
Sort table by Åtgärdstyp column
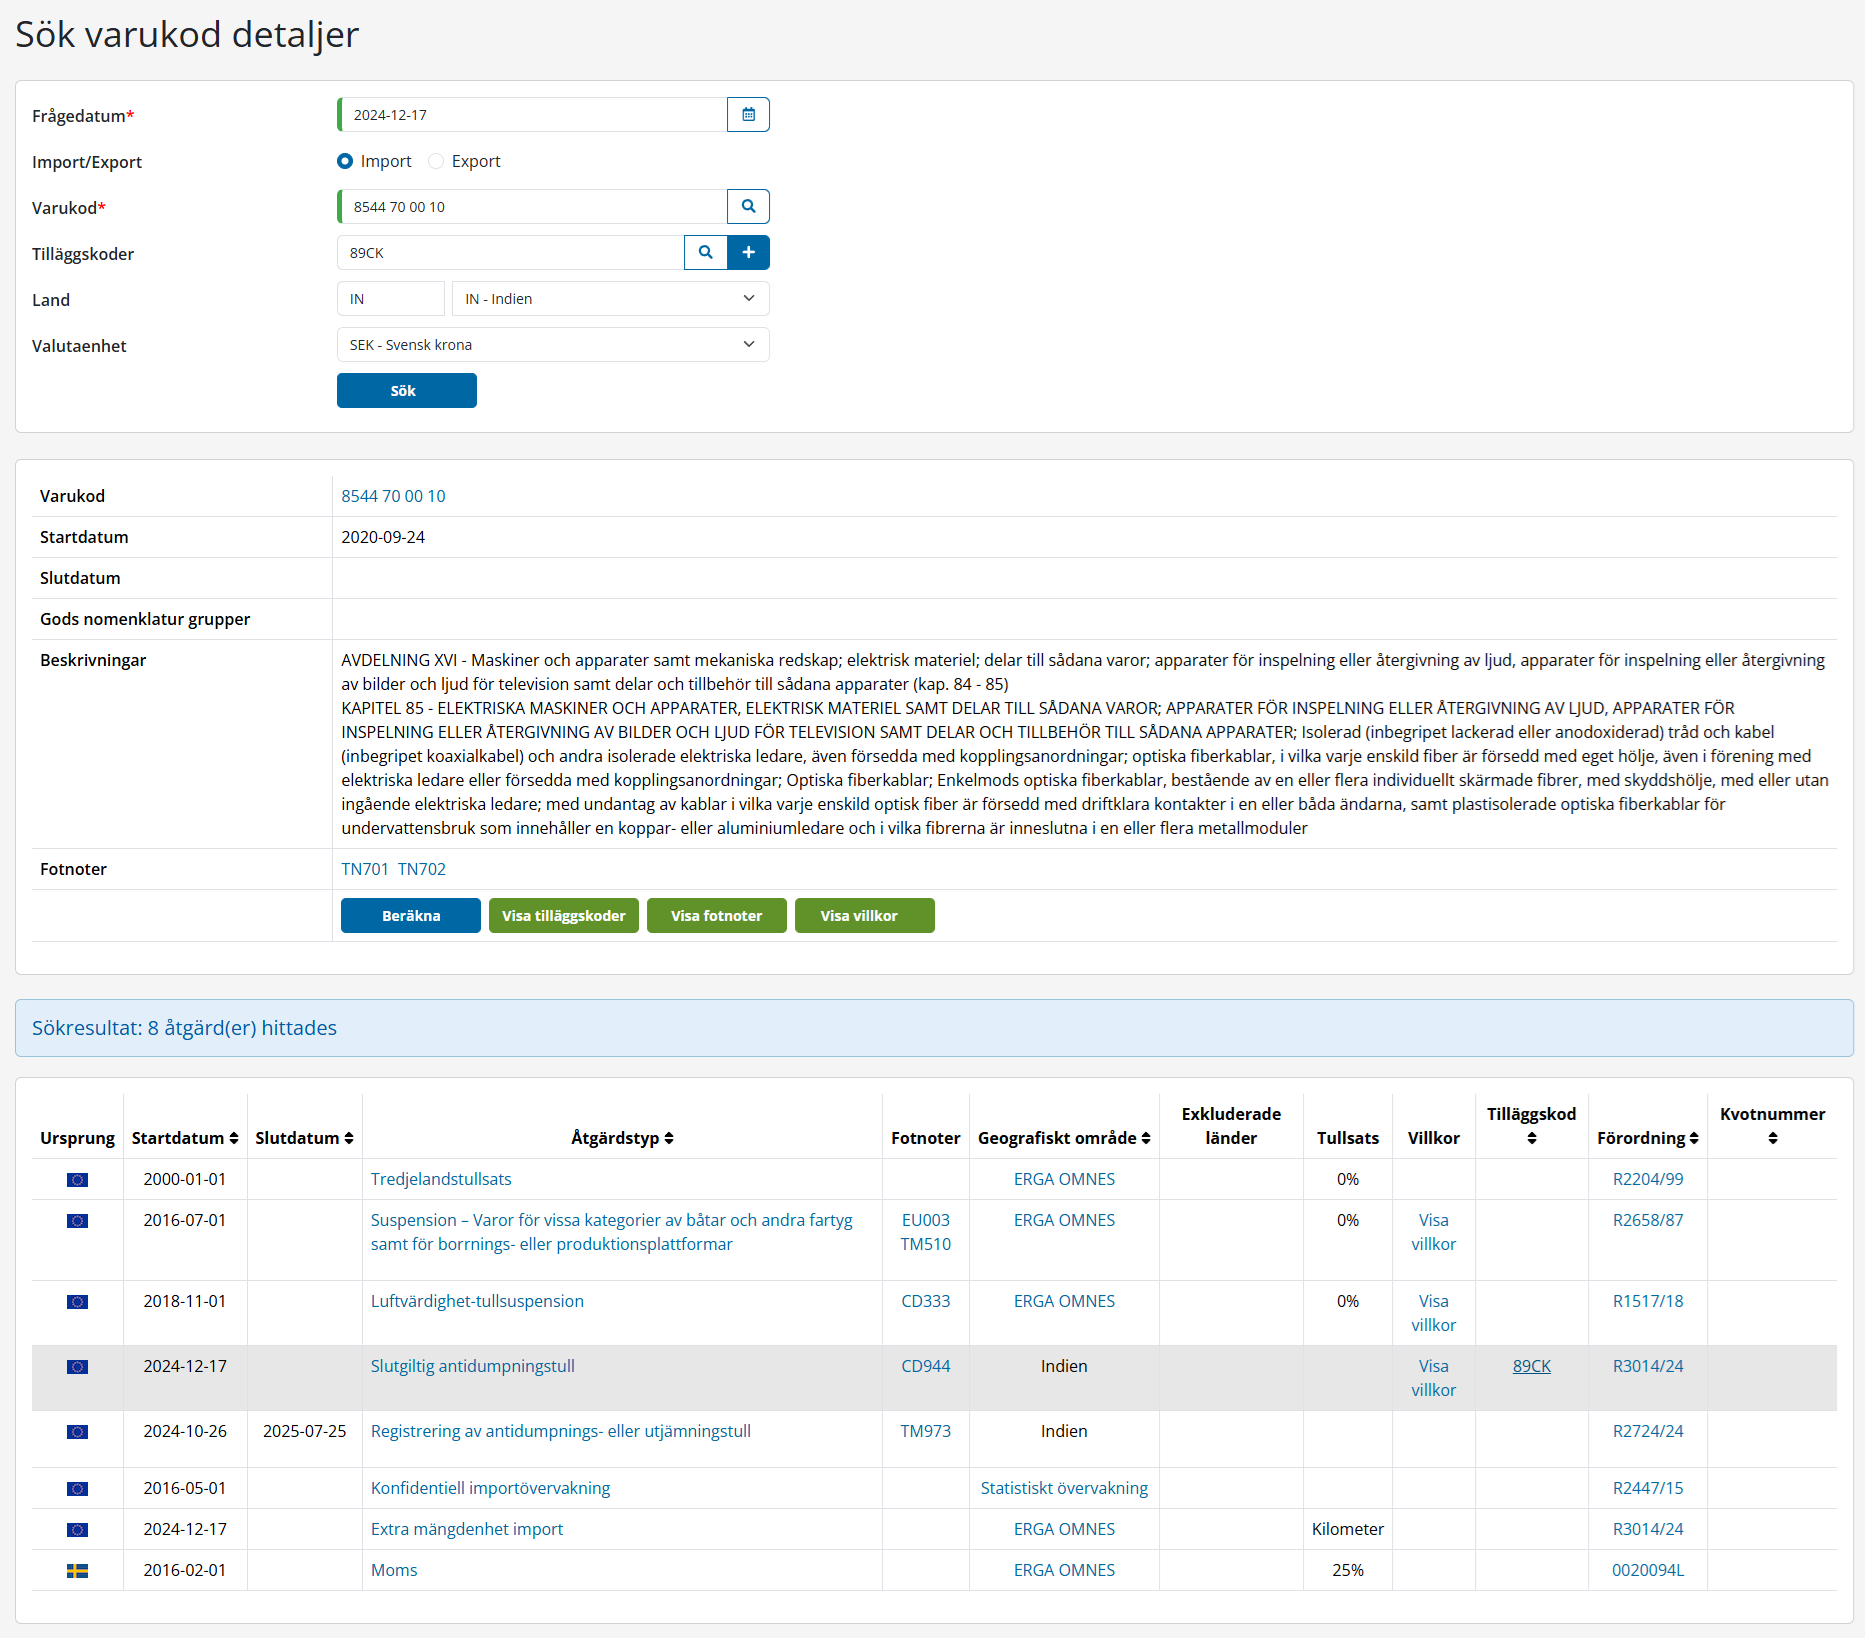pos(669,1138)
